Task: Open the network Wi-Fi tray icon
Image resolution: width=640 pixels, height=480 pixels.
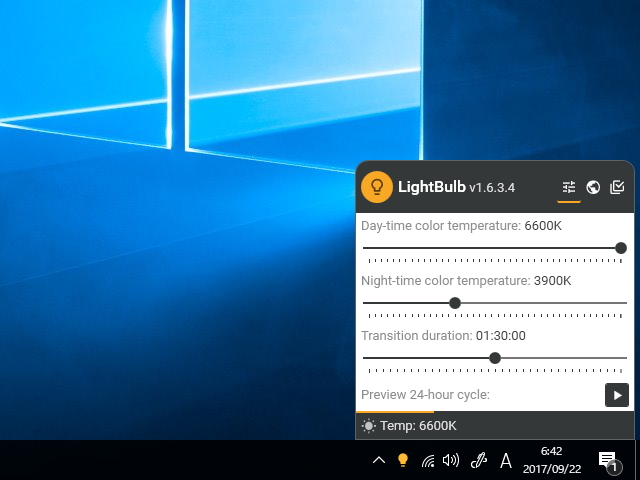Action: click(428, 460)
